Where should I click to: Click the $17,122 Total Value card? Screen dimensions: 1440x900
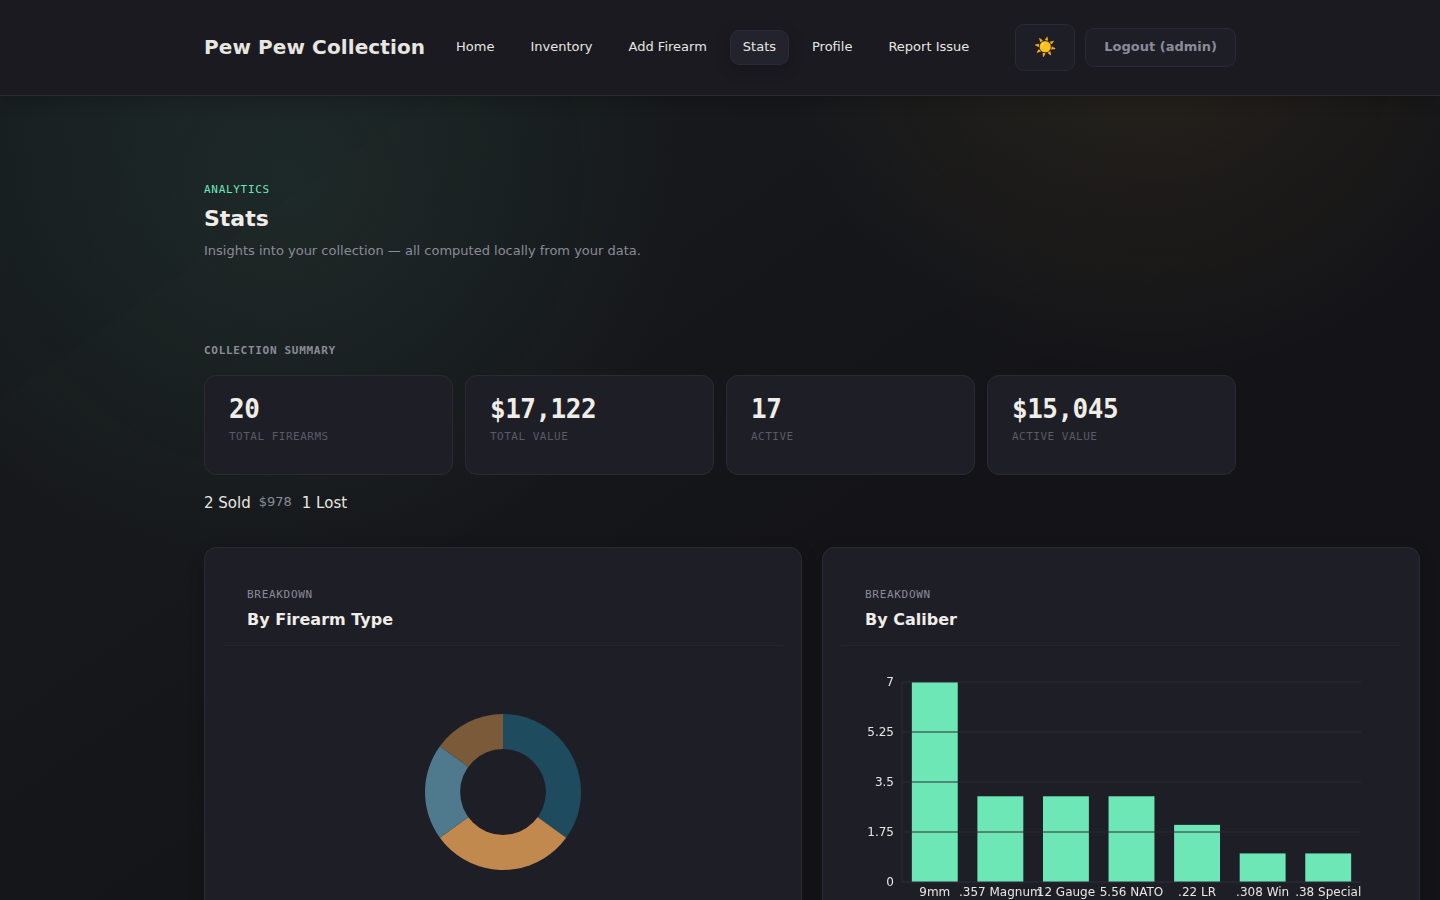(x=589, y=425)
